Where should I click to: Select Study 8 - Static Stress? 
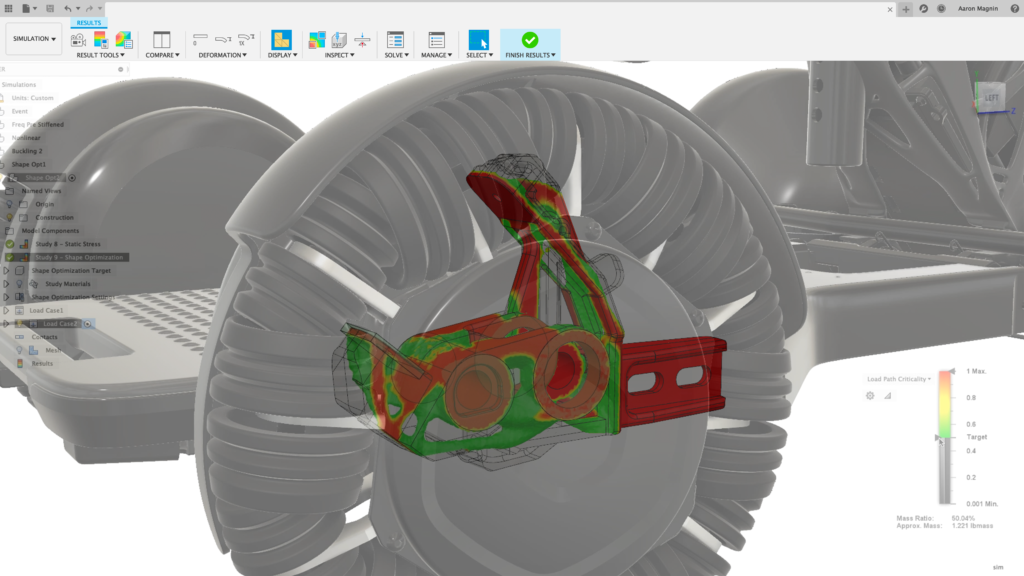68,244
